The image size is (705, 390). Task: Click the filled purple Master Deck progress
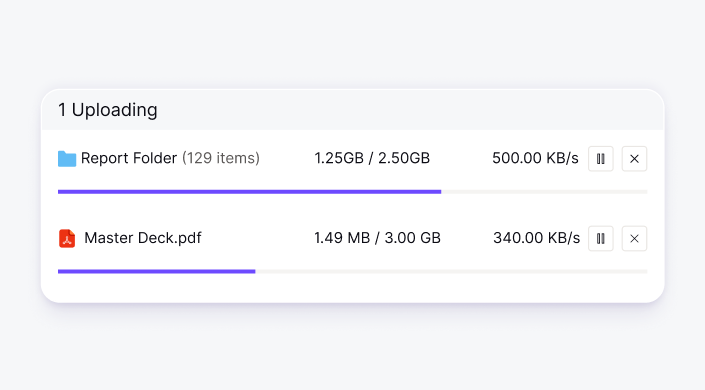click(x=156, y=272)
